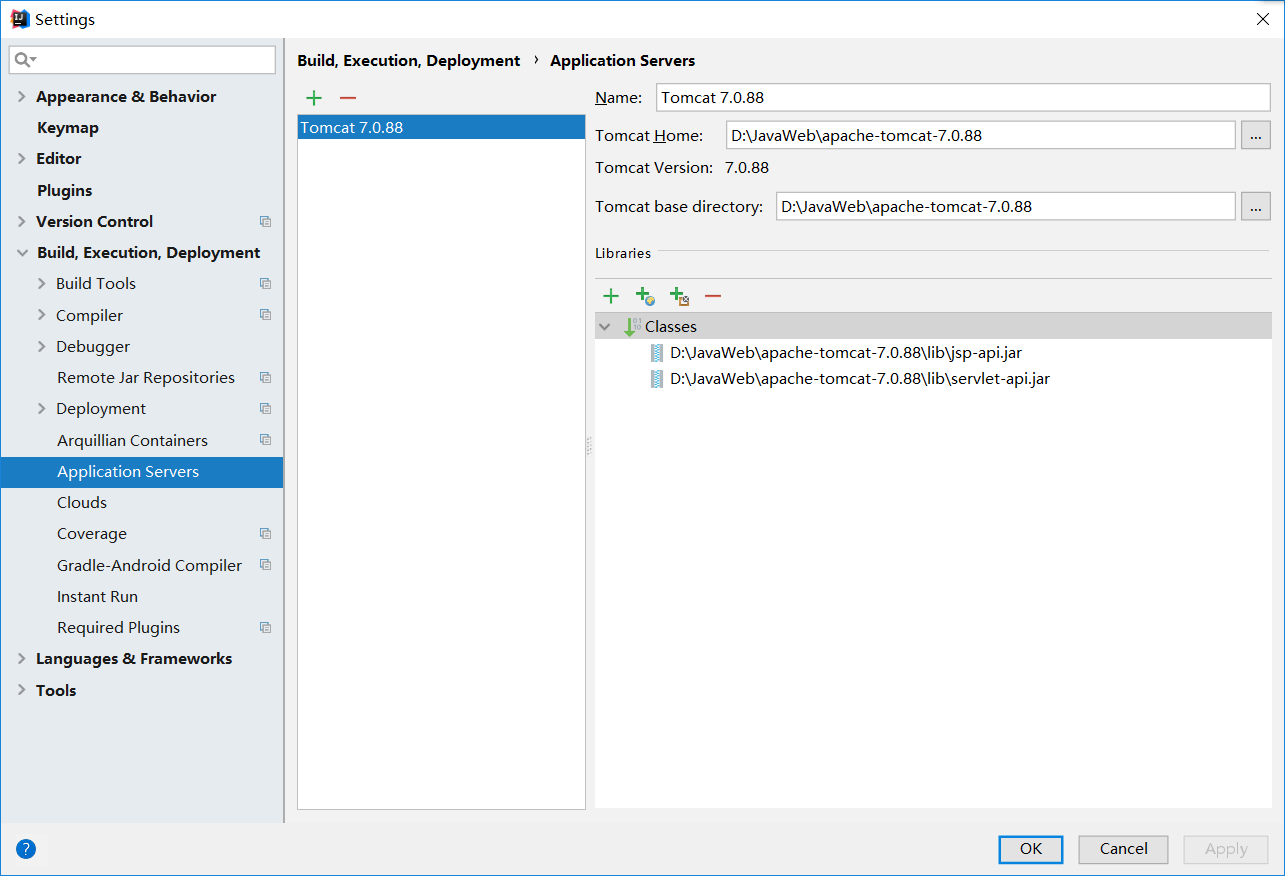Expand the Build Tools node

point(42,284)
